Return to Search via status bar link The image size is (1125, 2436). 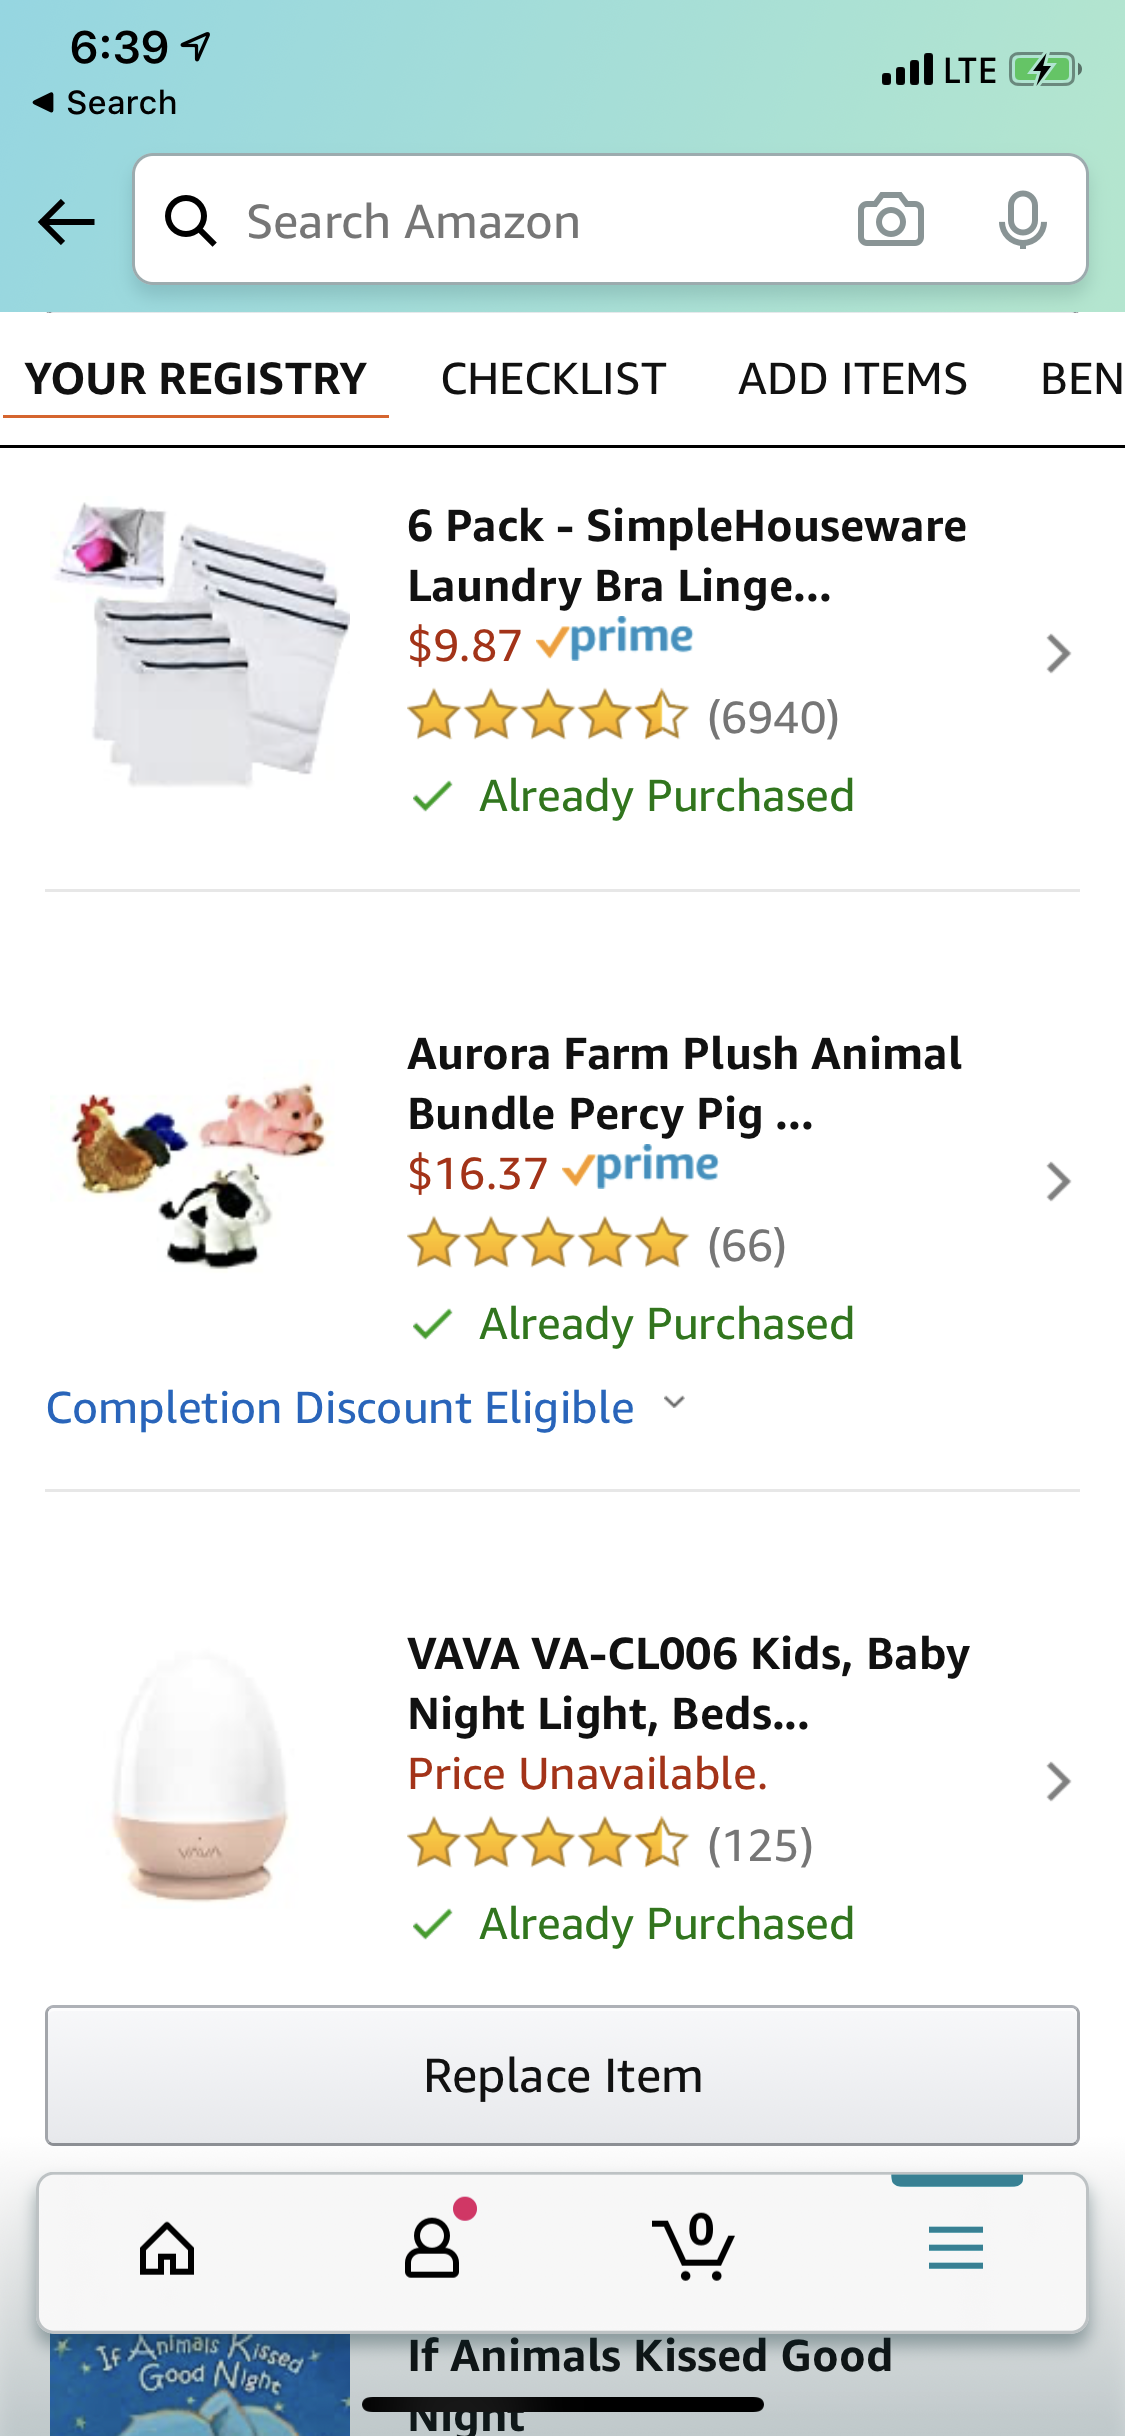(x=105, y=103)
